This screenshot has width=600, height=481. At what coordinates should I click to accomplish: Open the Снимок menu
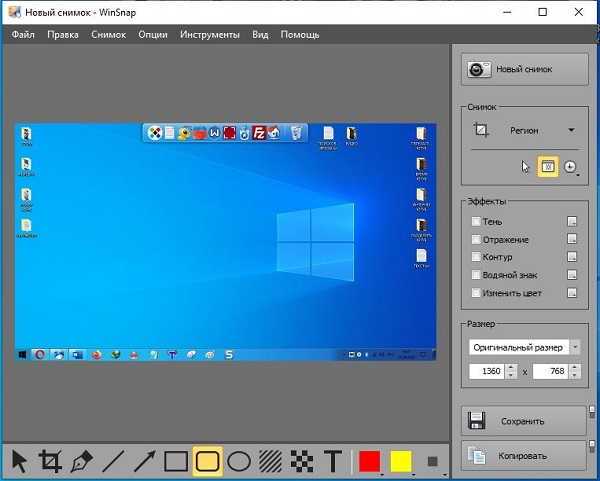coord(108,35)
